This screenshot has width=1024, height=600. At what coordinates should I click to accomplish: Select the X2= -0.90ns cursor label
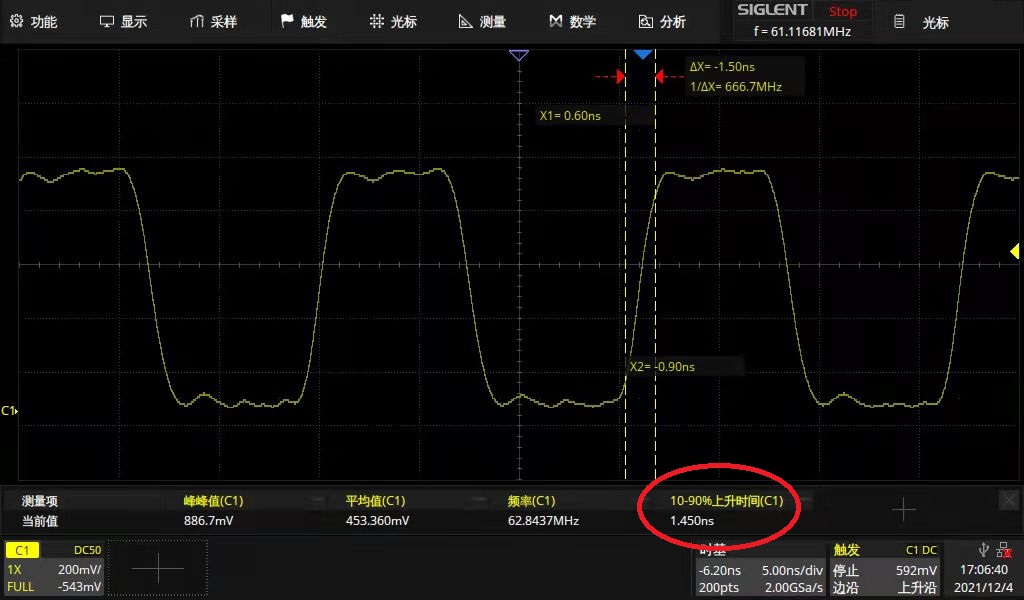coord(662,367)
